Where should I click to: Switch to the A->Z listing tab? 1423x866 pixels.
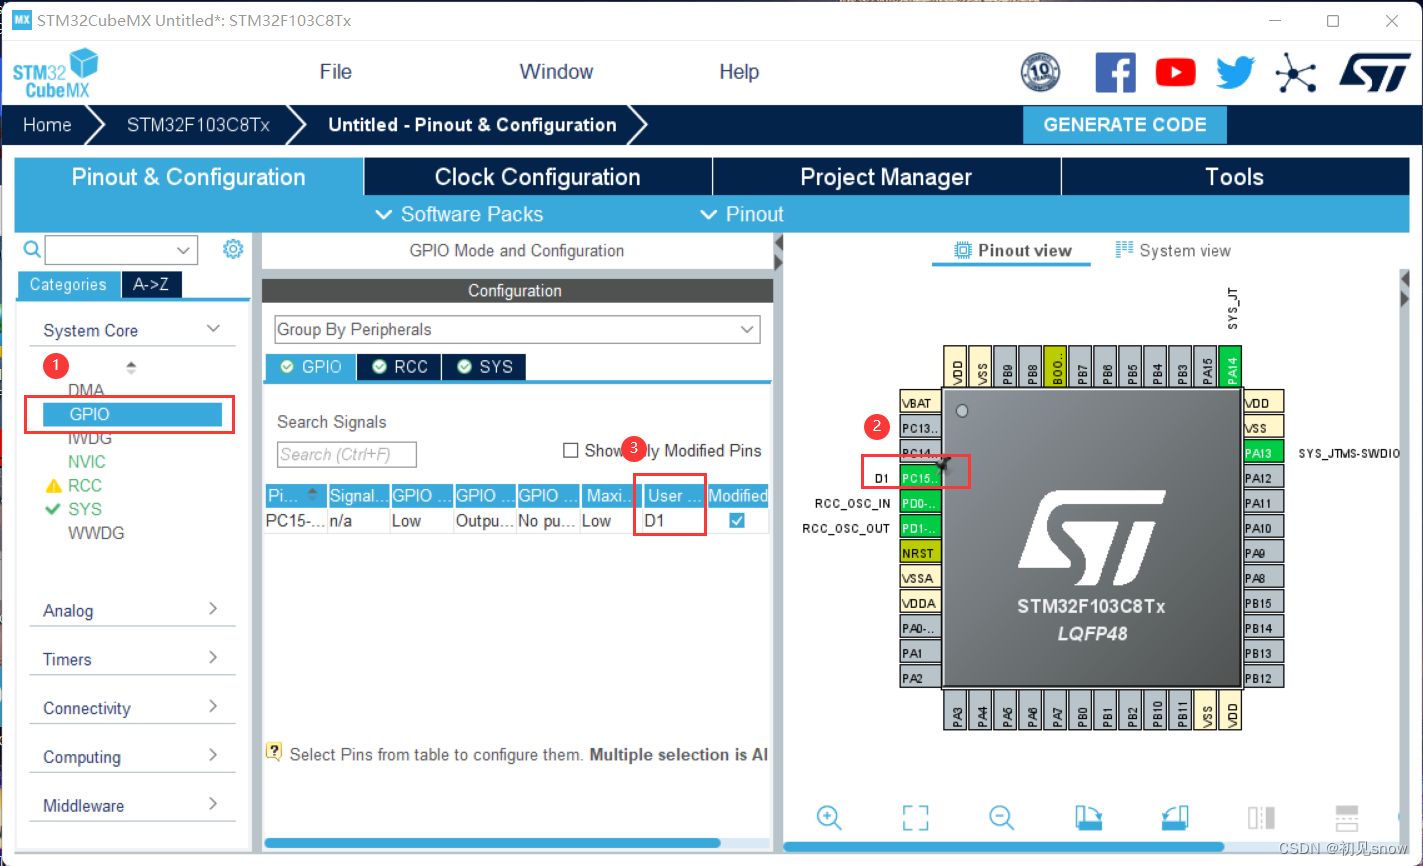point(151,285)
